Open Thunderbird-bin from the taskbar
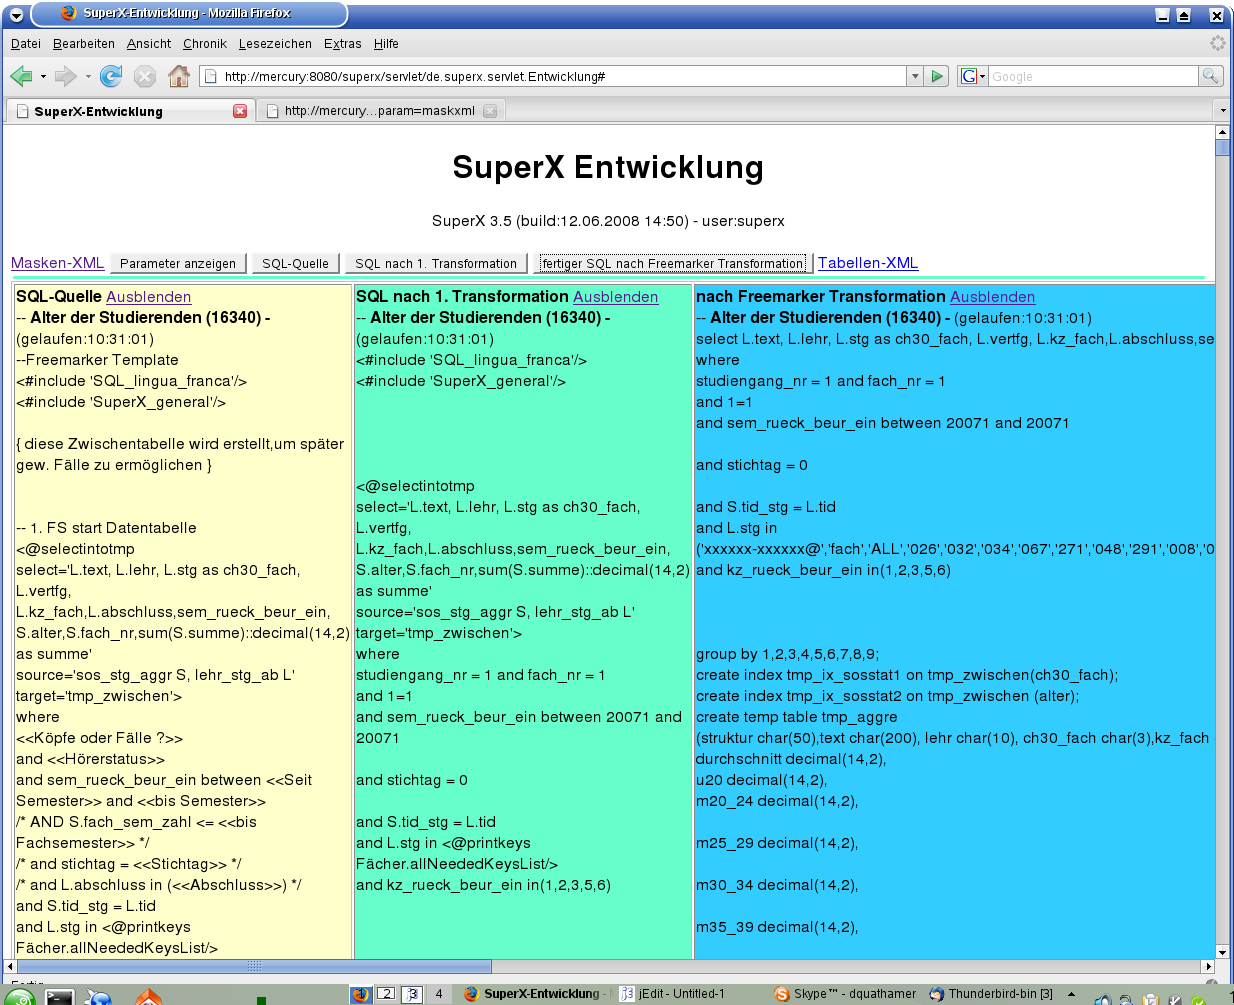The width and height of the screenshot is (1234, 1005). point(991,993)
